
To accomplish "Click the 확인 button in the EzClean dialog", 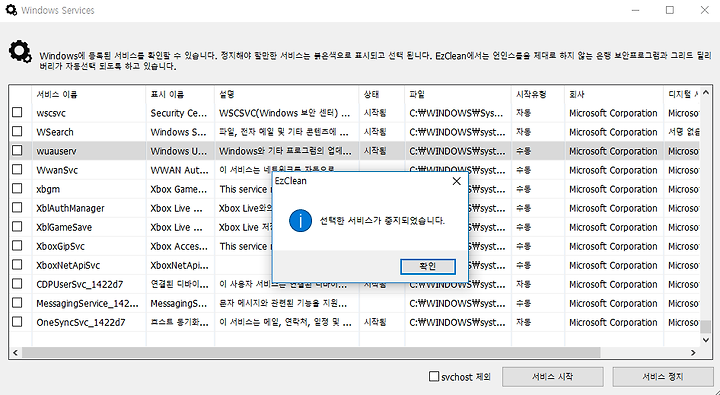I will [x=428, y=266].
